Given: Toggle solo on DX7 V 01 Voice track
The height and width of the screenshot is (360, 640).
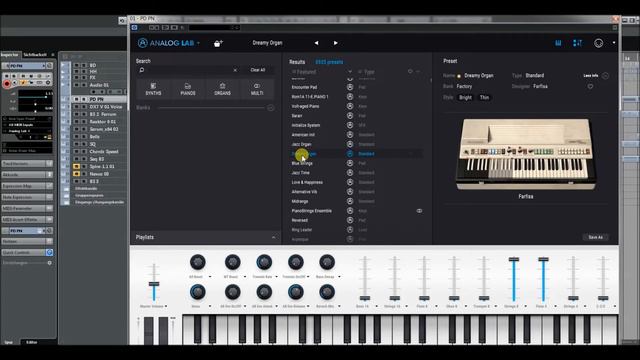Looking at the screenshot, I should click(84, 107).
